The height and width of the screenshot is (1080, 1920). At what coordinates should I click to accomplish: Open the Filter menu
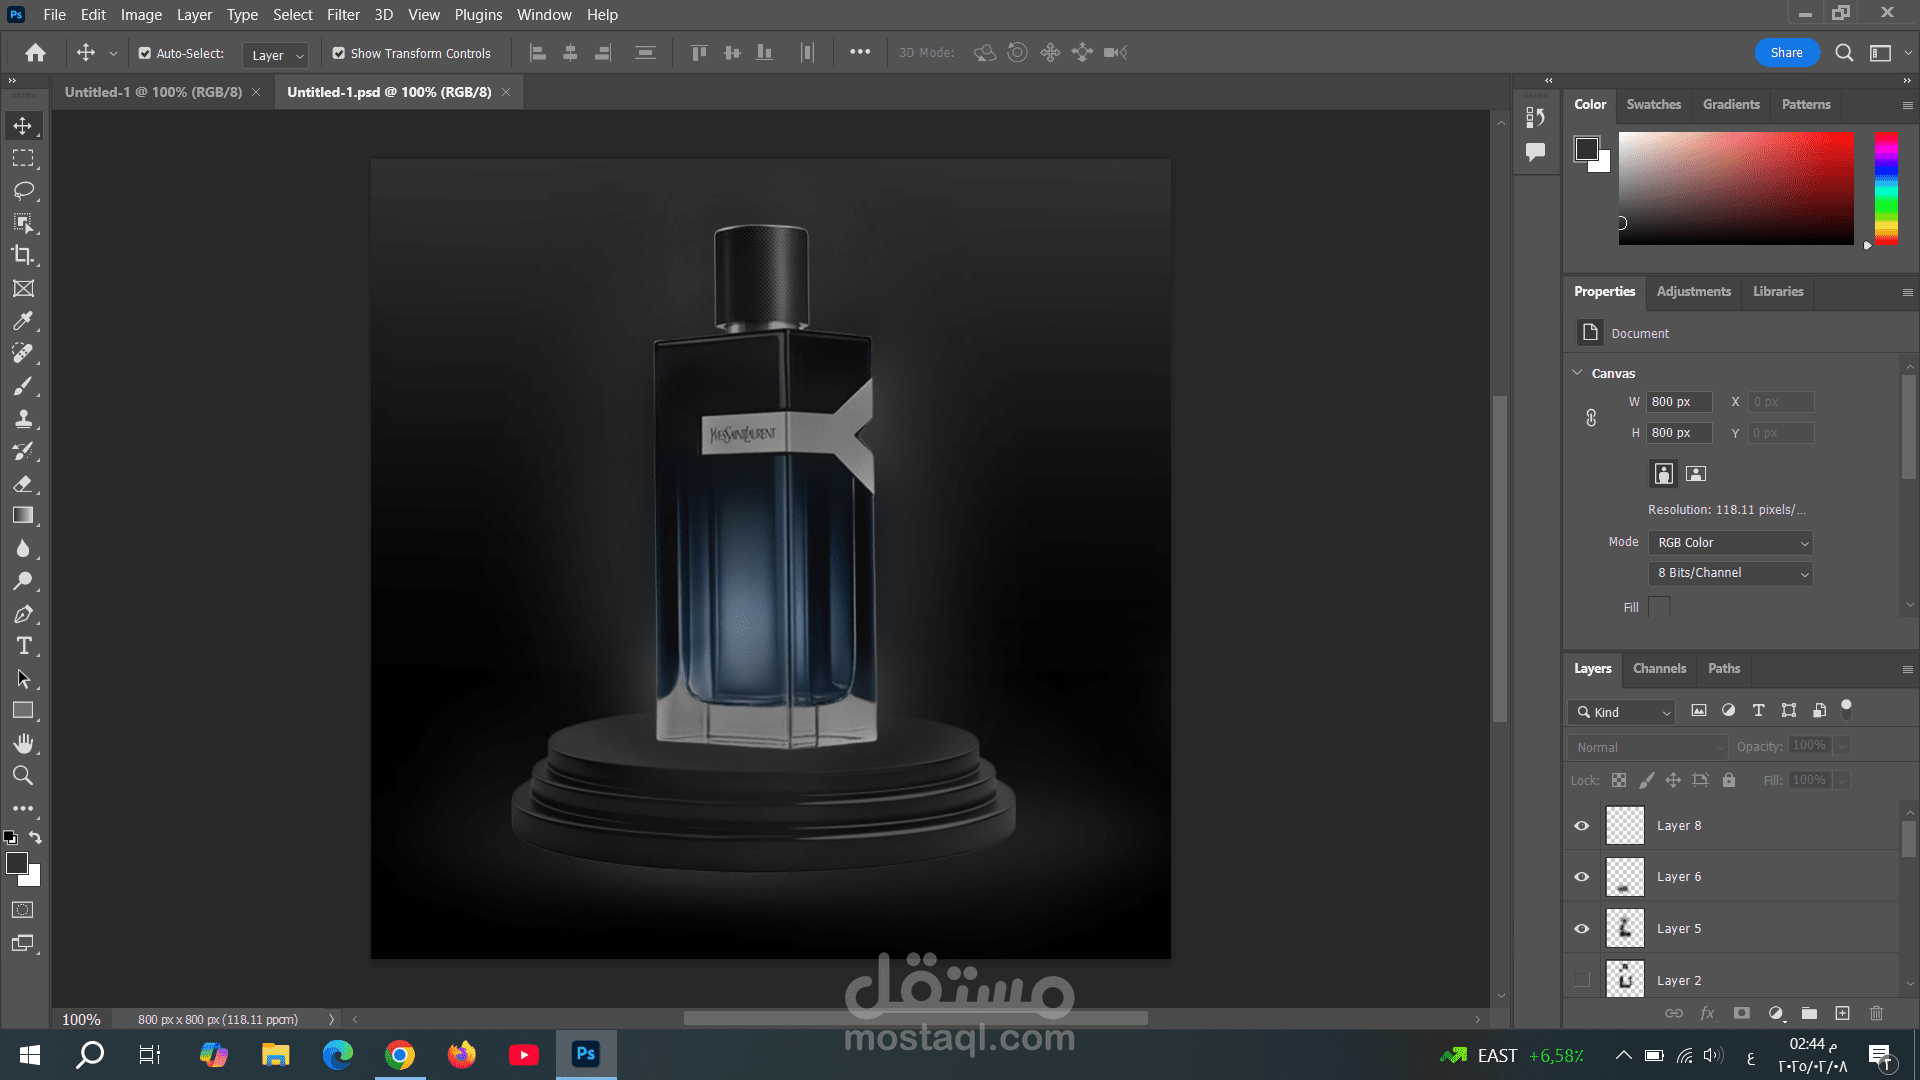342,15
